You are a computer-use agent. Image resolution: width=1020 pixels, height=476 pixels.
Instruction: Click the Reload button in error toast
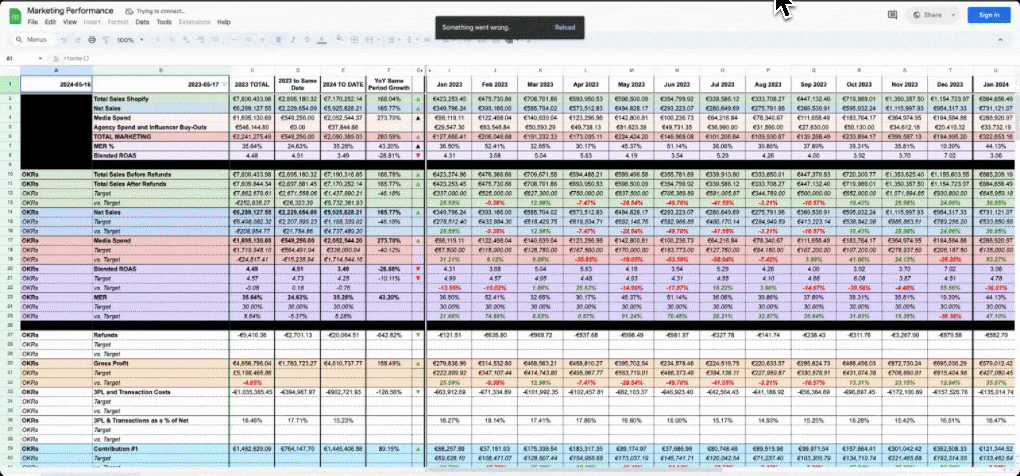click(565, 28)
